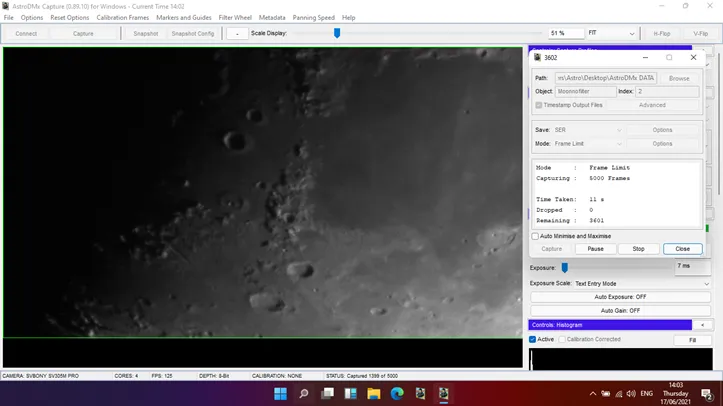Screen dimensions: 723x406
Task: Pause the frame capture
Action: 595,249
